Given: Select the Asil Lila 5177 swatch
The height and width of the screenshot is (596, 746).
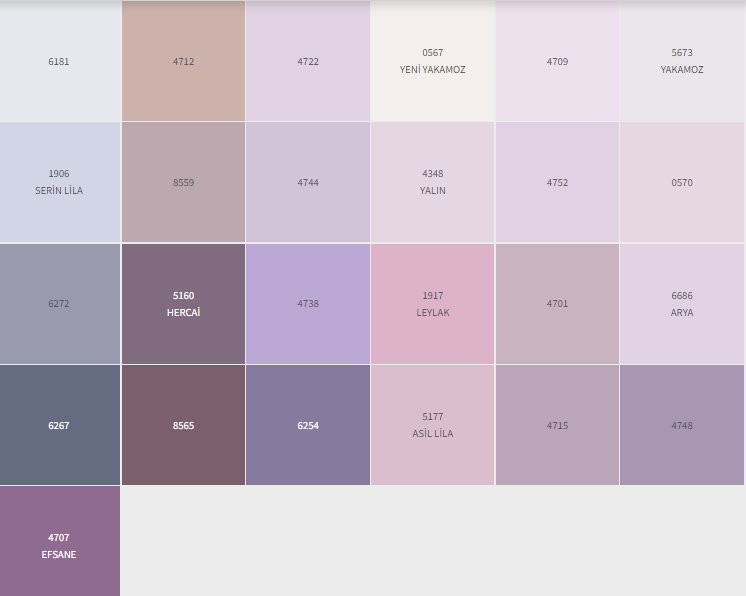Looking at the screenshot, I should pos(432,425).
